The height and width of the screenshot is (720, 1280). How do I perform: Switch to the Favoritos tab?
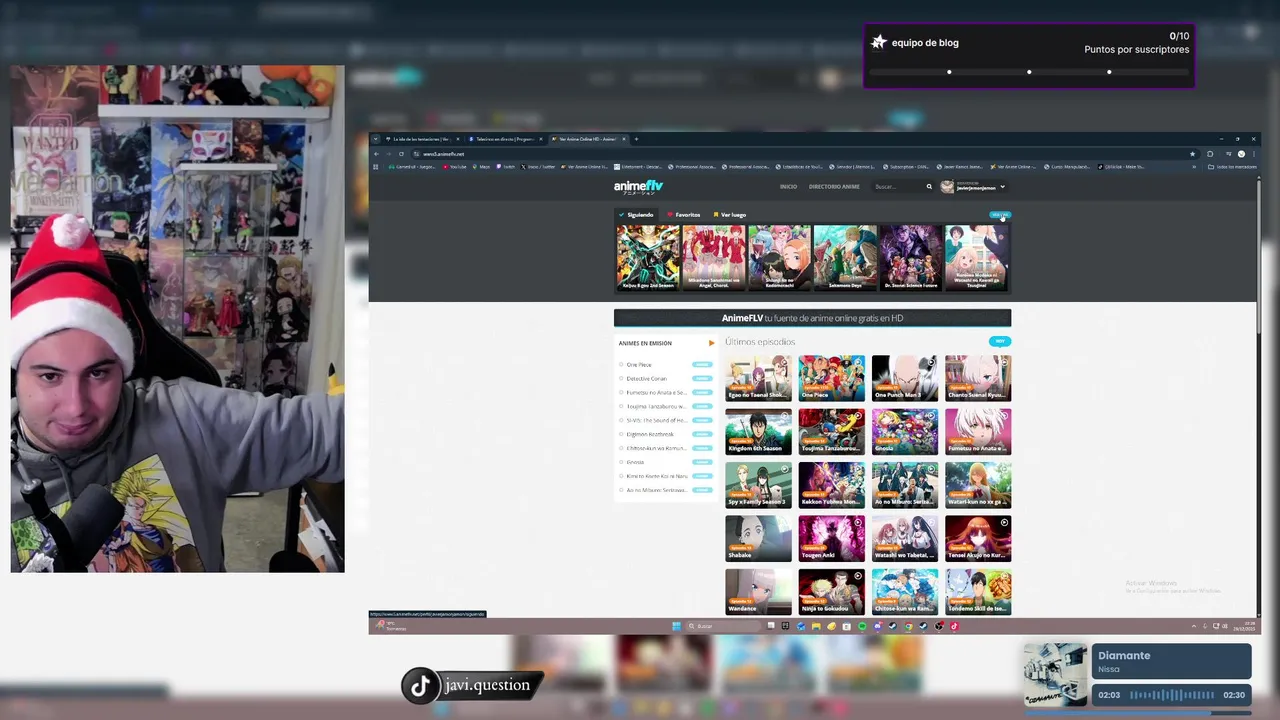pyautogui.click(x=684, y=215)
